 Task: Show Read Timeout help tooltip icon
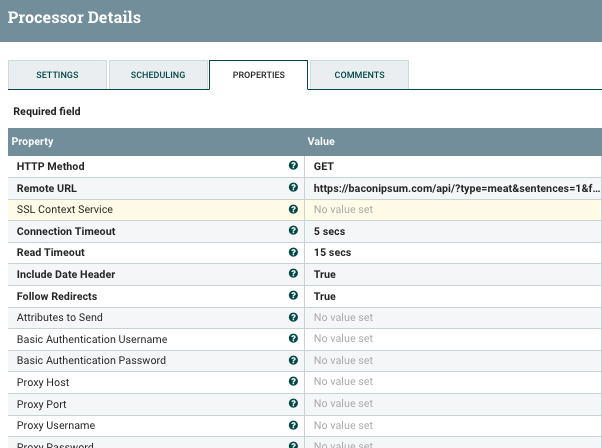tap(293, 252)
